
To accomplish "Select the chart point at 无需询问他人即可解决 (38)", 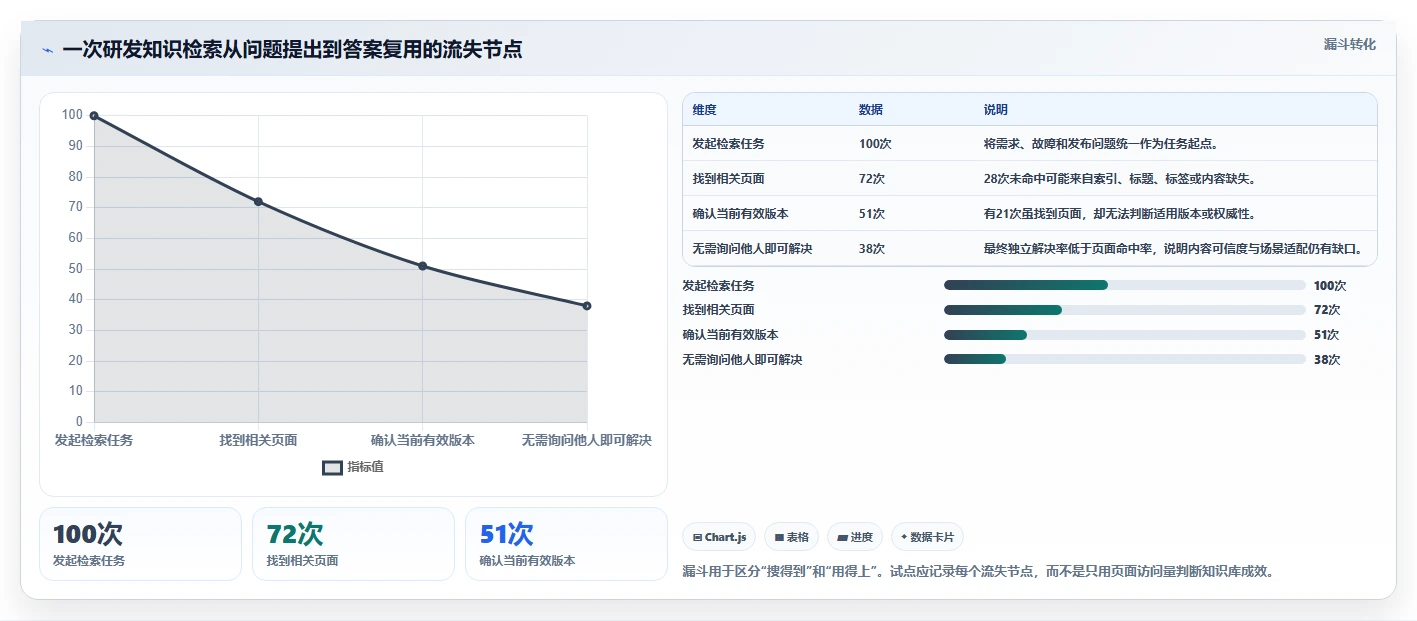I will pos(587,306).
